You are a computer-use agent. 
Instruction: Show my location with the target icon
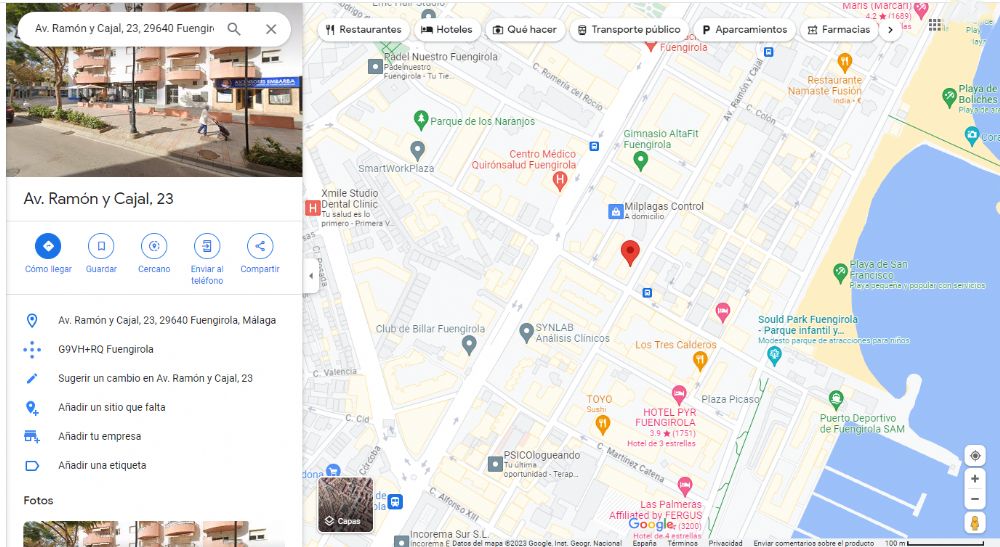click(974, 455)
